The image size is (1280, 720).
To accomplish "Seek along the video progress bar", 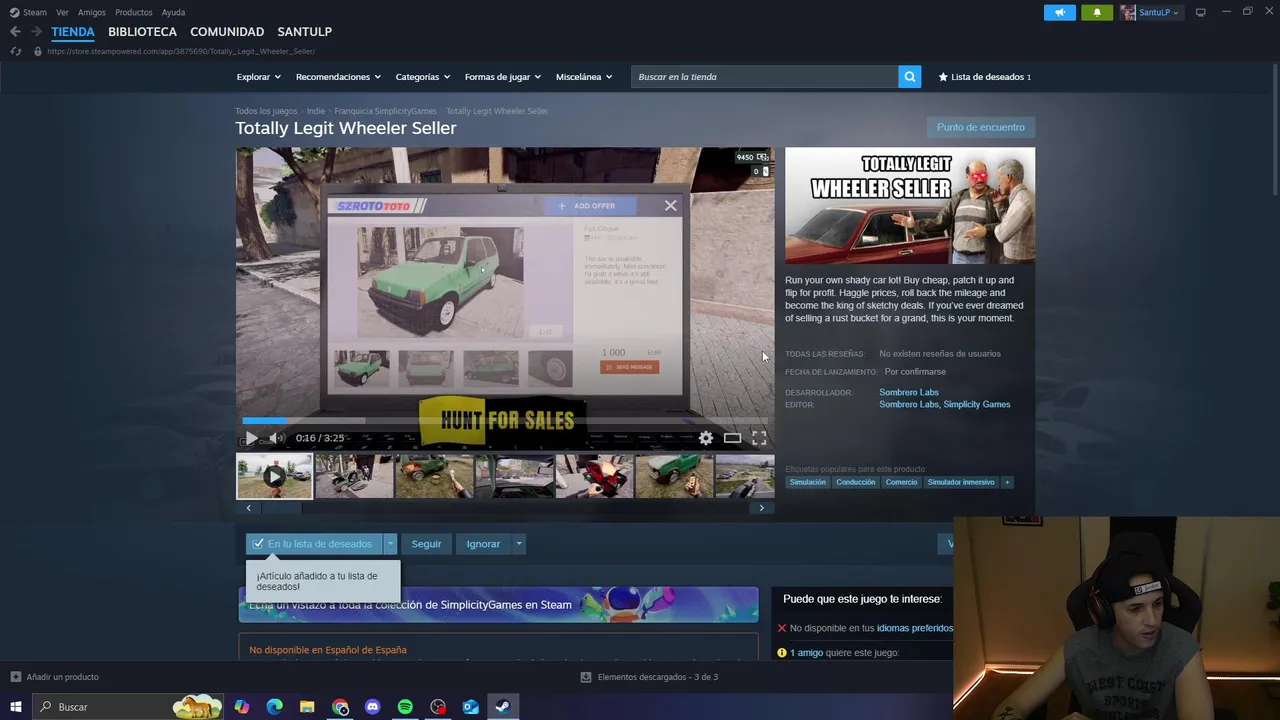I will coord(505,421).
